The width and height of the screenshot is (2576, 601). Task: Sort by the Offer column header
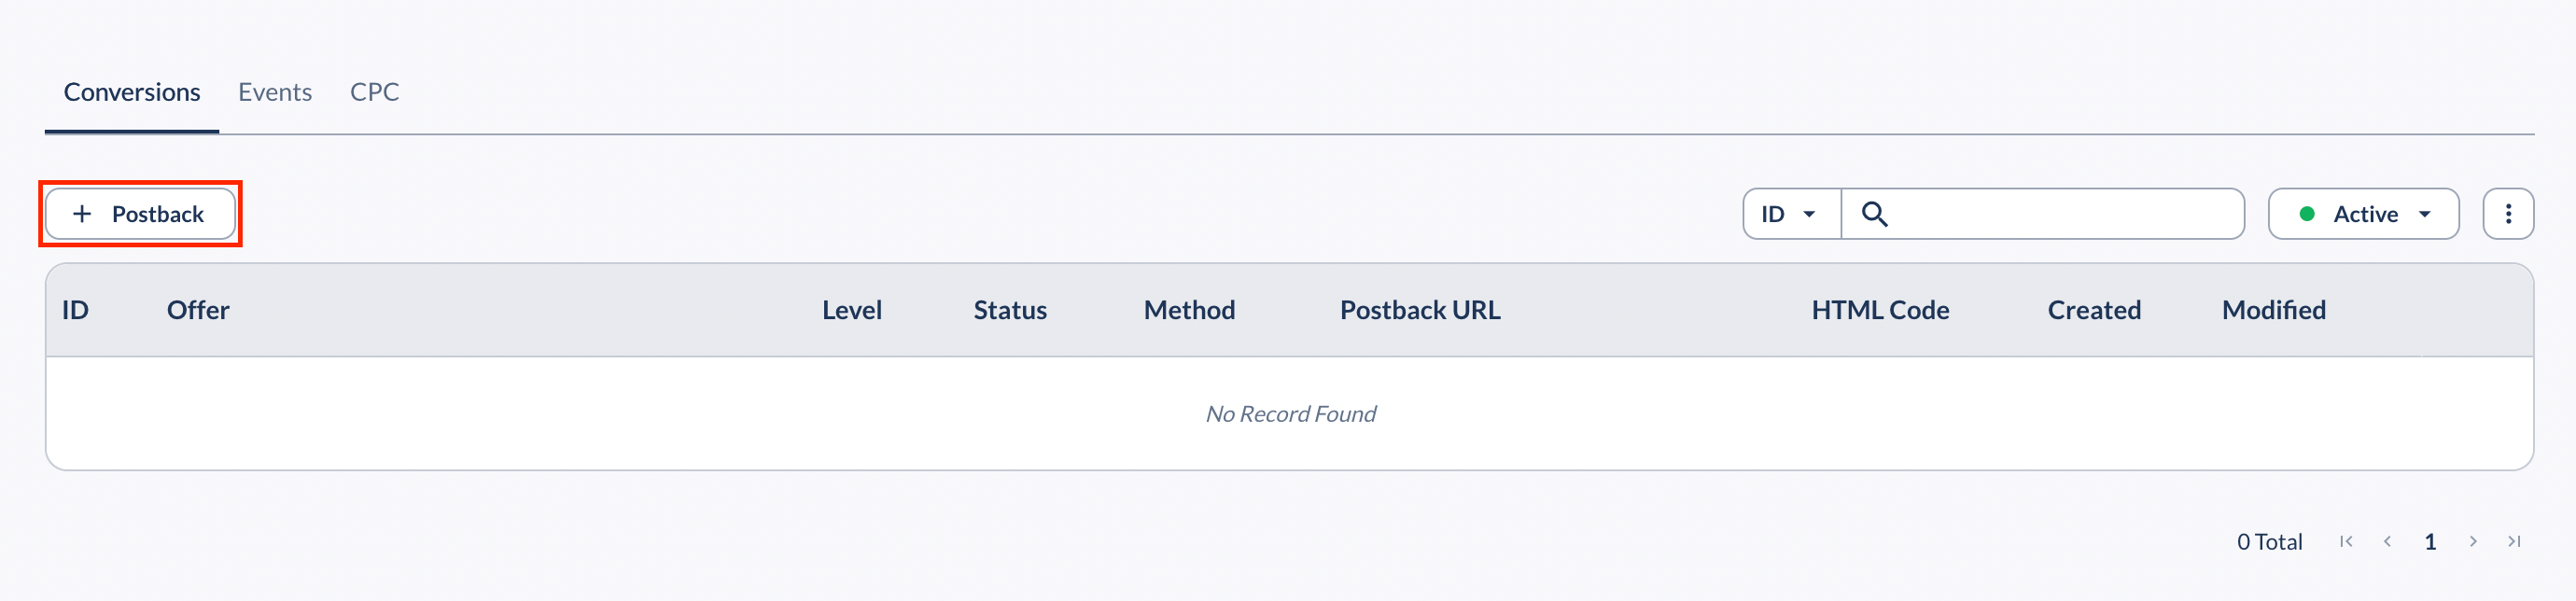(x=198, y=310)
